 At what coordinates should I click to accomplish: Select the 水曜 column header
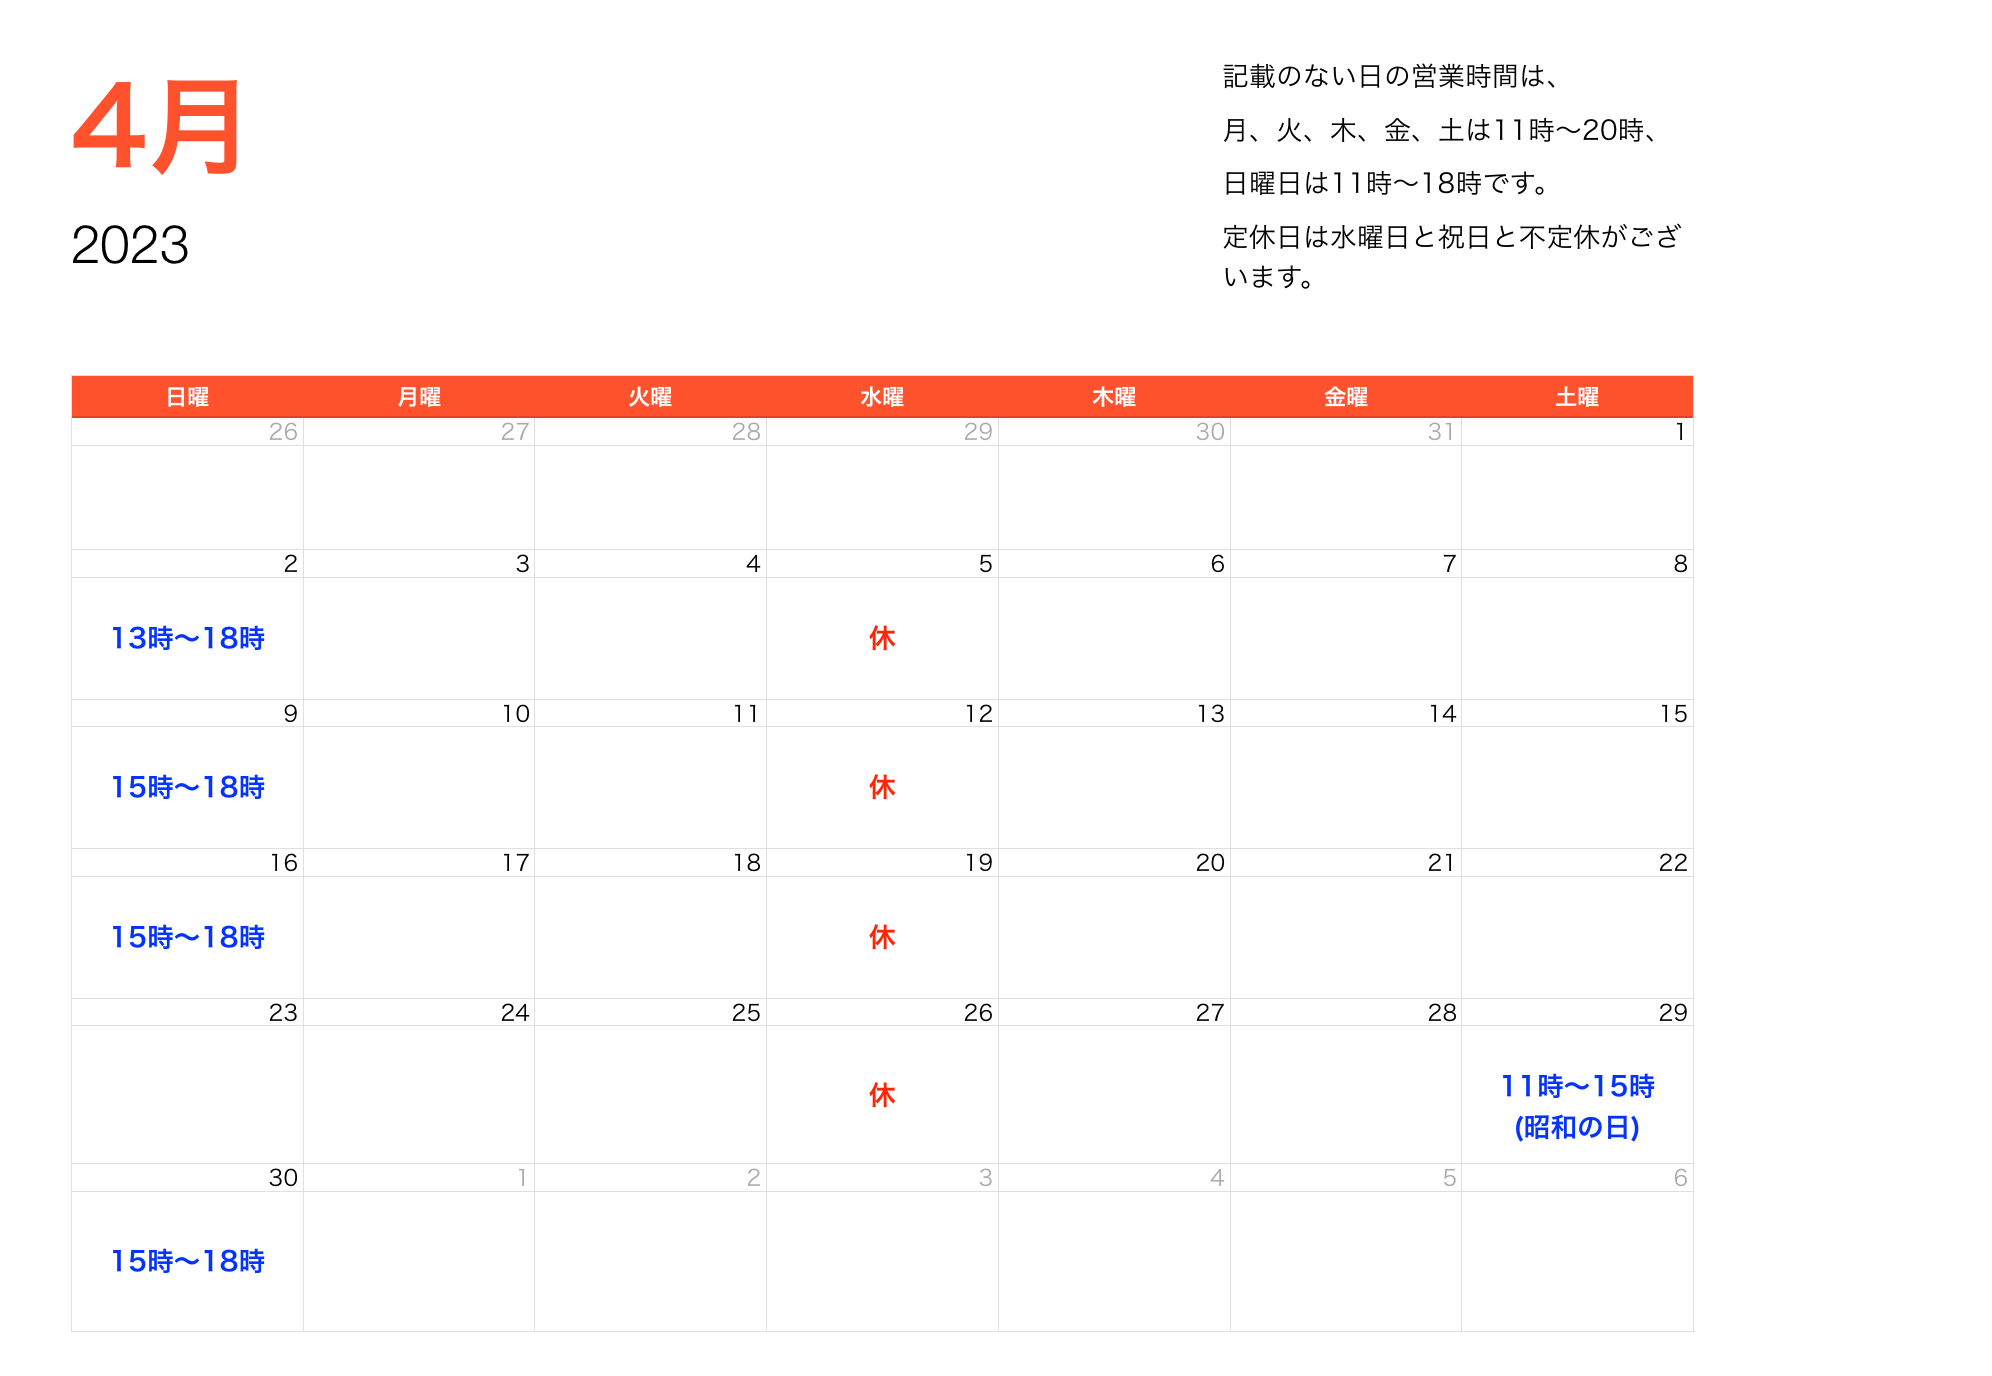click(882, 397)
